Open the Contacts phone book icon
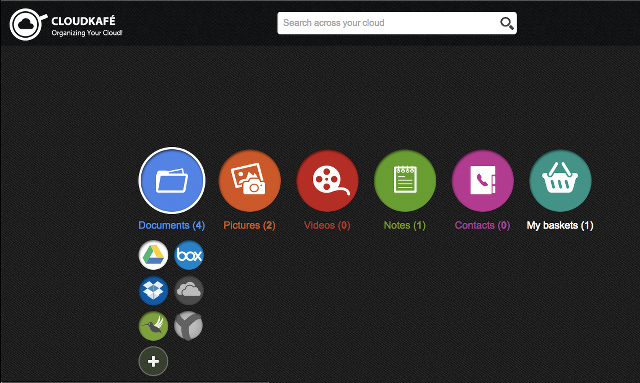The height and width of the screenshot is (383, 640). tap(482, 180)
